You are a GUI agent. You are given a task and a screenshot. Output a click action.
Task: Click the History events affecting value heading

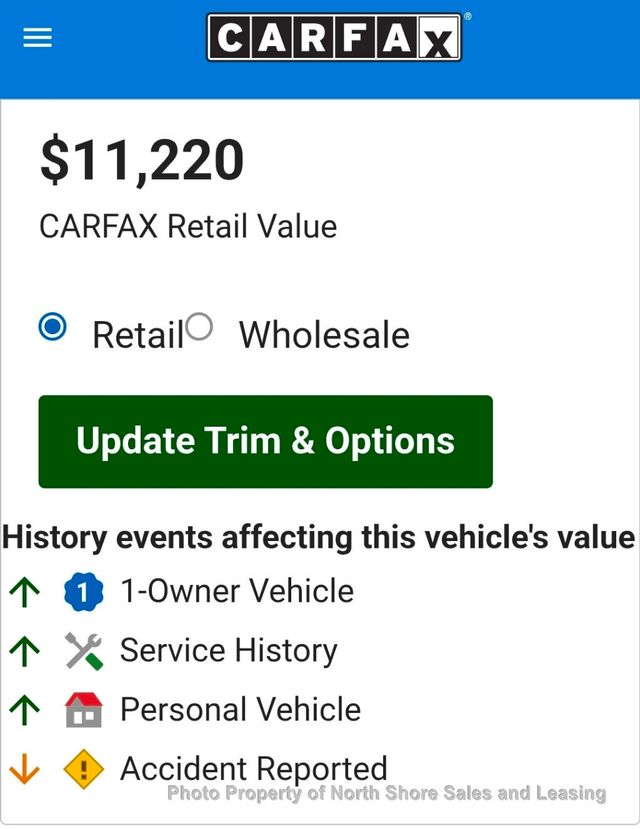point(319,537)
